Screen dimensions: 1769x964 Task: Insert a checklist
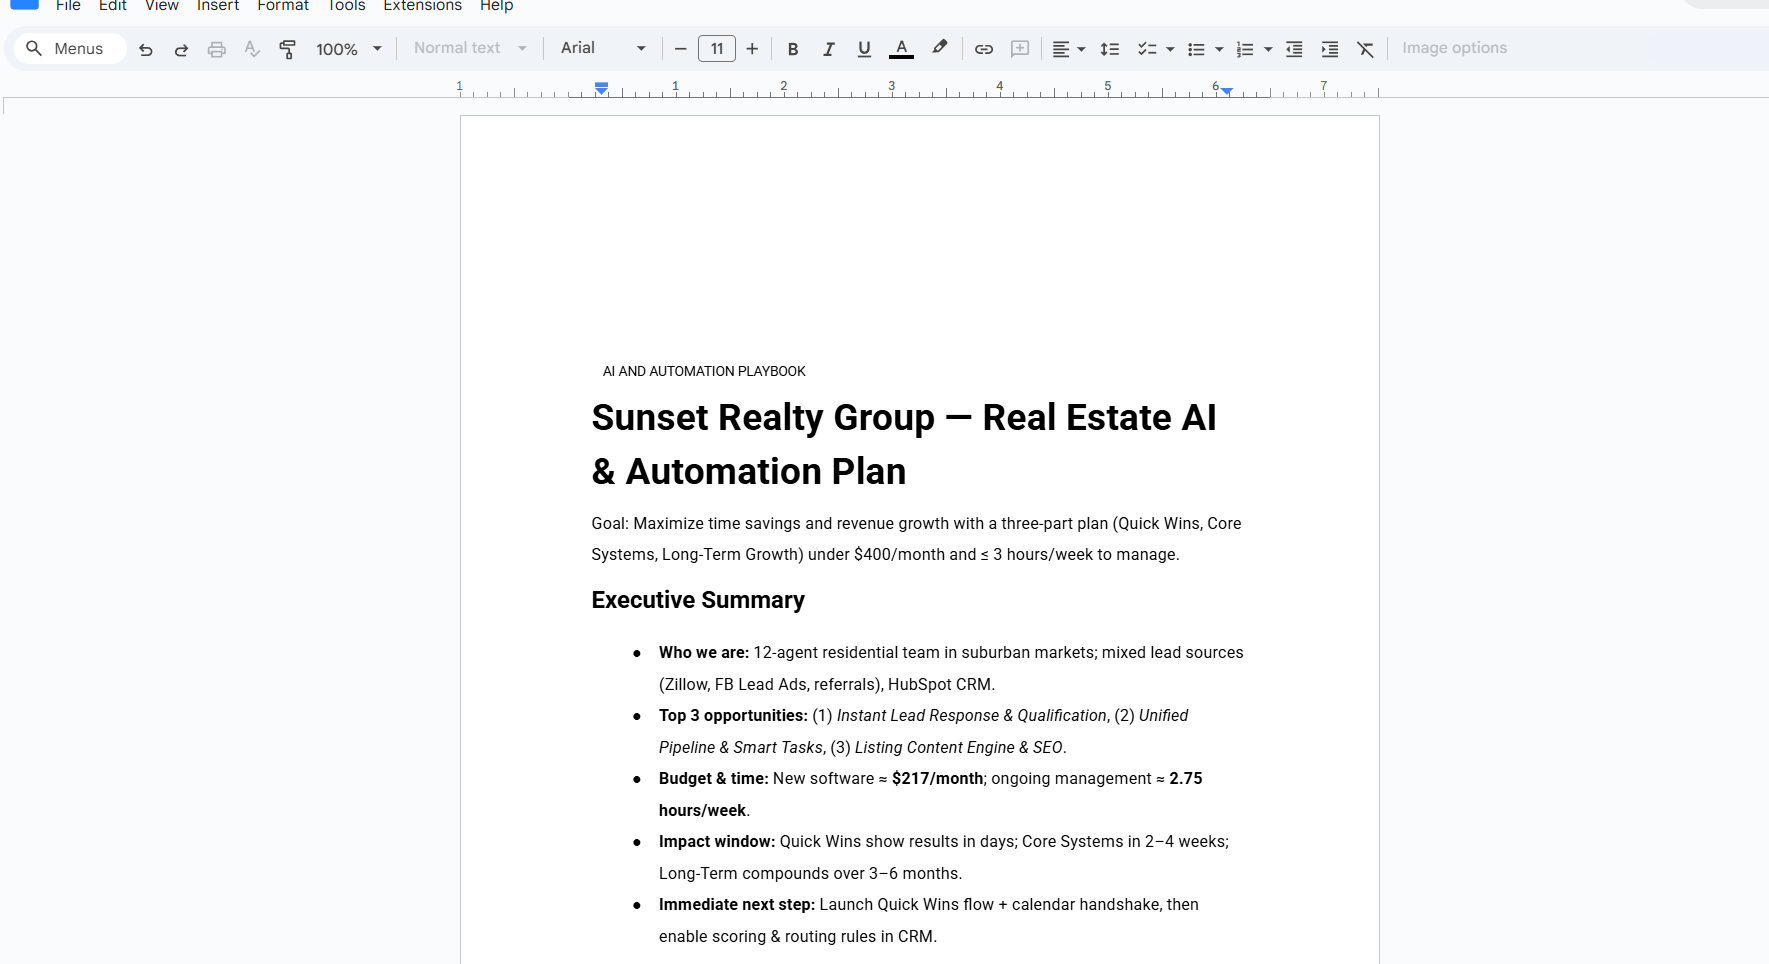click(1147, 49)
